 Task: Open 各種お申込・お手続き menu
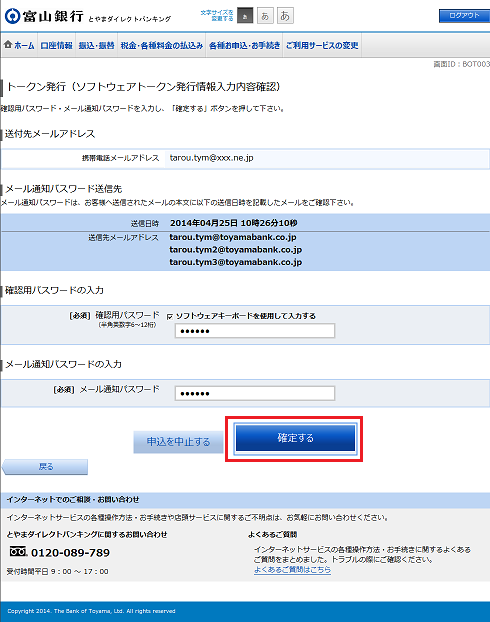(x=244, y=46)
